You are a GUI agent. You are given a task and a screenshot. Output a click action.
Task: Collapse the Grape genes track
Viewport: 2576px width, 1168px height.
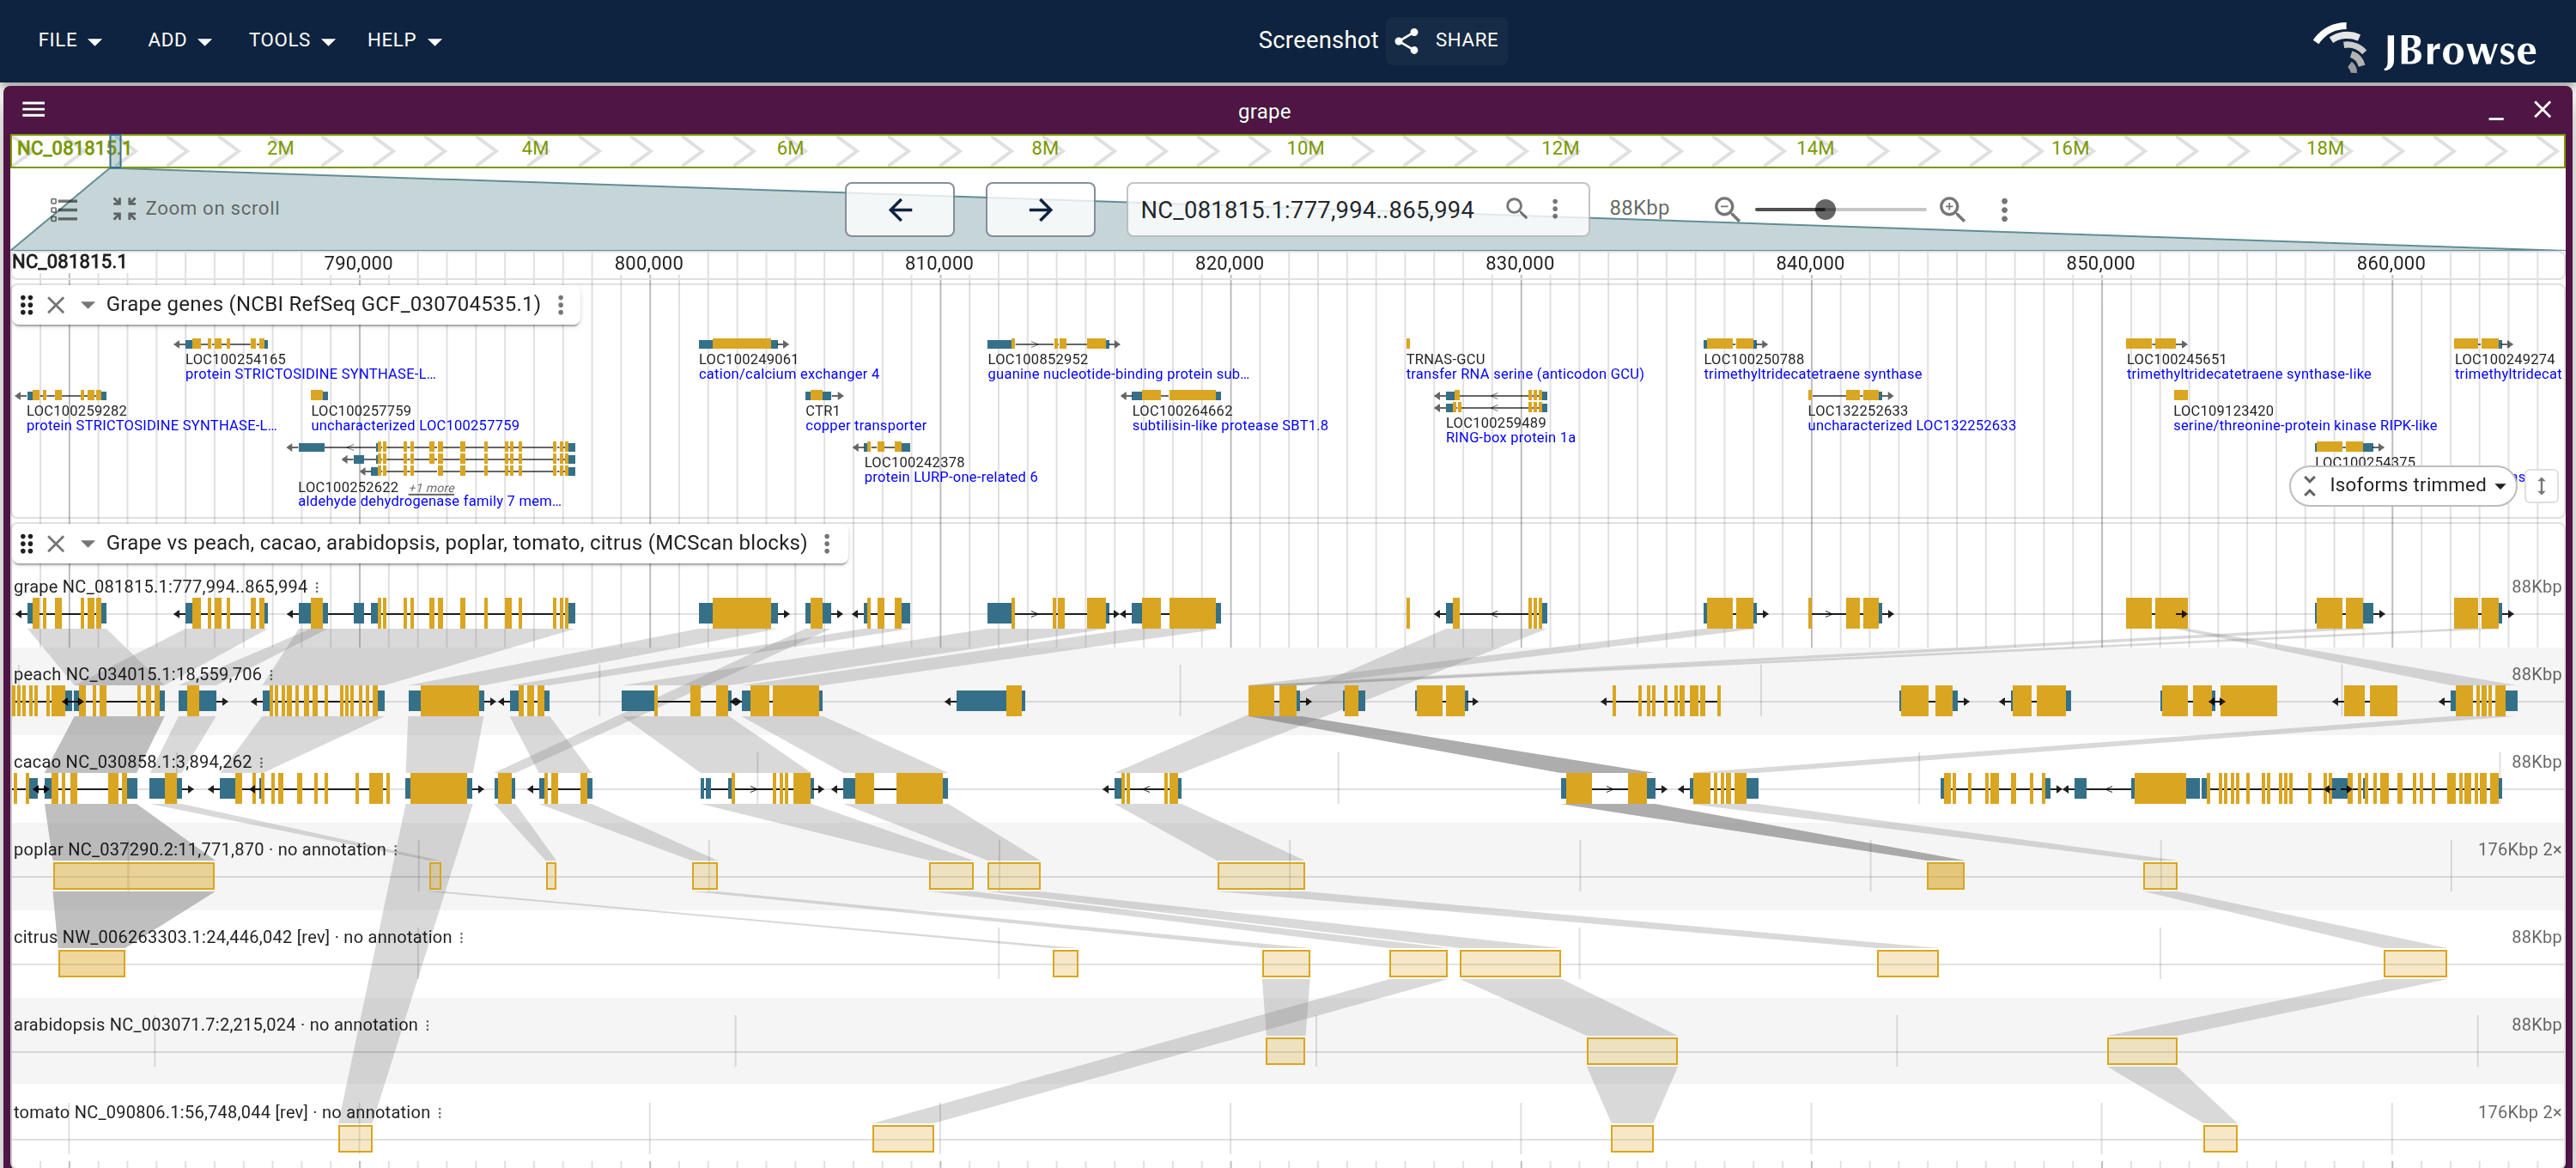(88, 305)
